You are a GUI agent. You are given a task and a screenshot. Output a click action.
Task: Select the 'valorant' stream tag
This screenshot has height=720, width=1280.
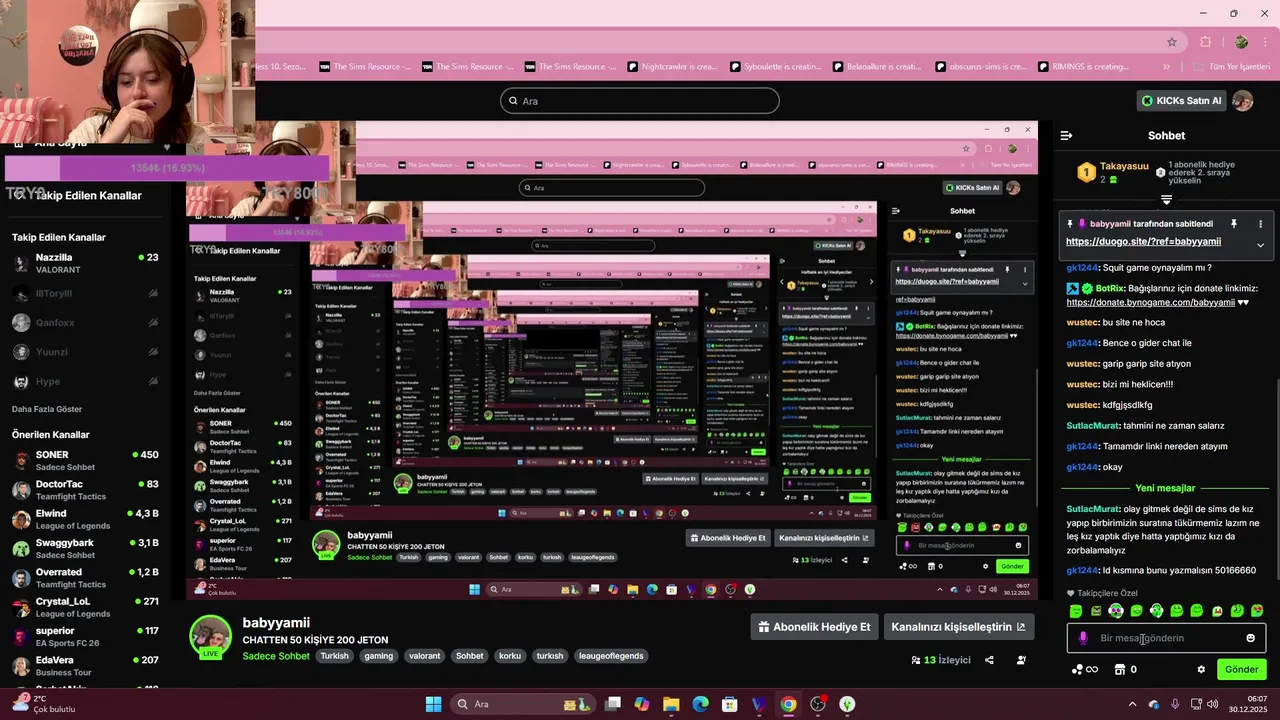click(x=424, y=656)
